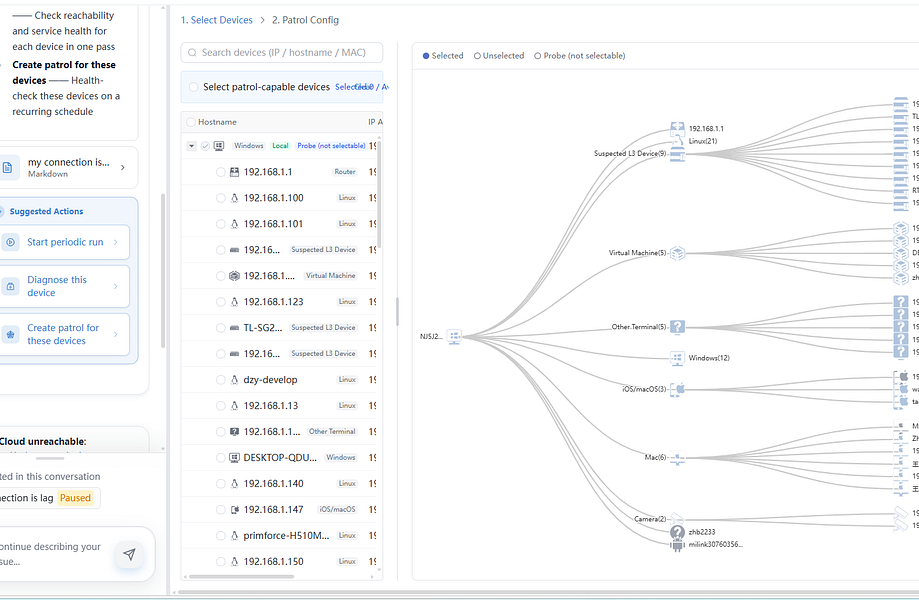
Task: Click the NJSJ2 root host icon
Action: 454,336
